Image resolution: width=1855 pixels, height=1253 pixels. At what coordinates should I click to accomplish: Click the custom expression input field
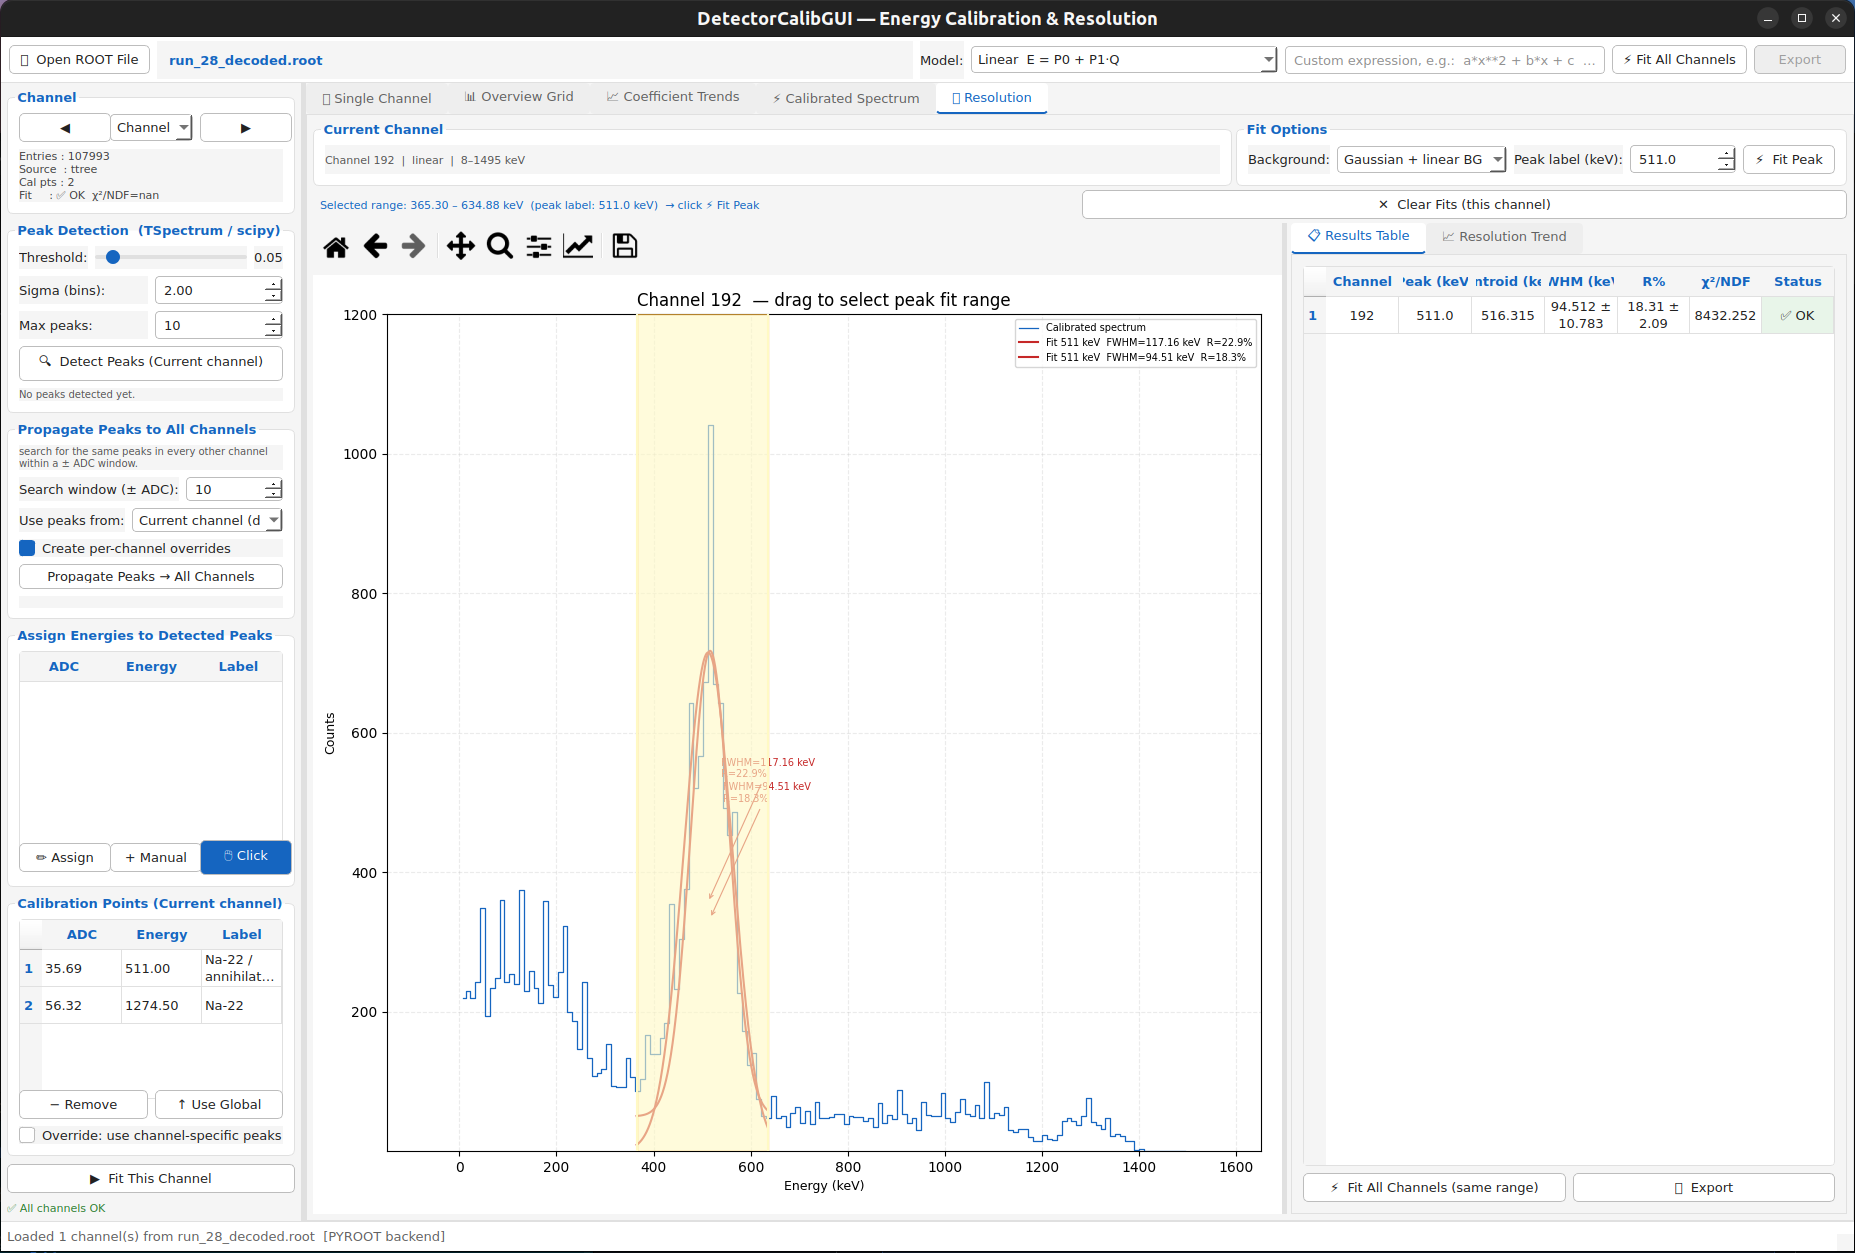click(x=1443, y=59)
